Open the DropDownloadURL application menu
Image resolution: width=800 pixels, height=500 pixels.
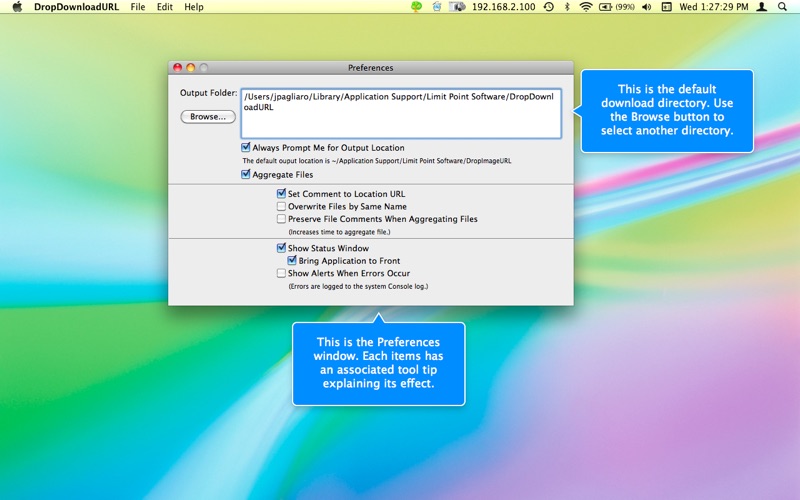click(76, 7)
